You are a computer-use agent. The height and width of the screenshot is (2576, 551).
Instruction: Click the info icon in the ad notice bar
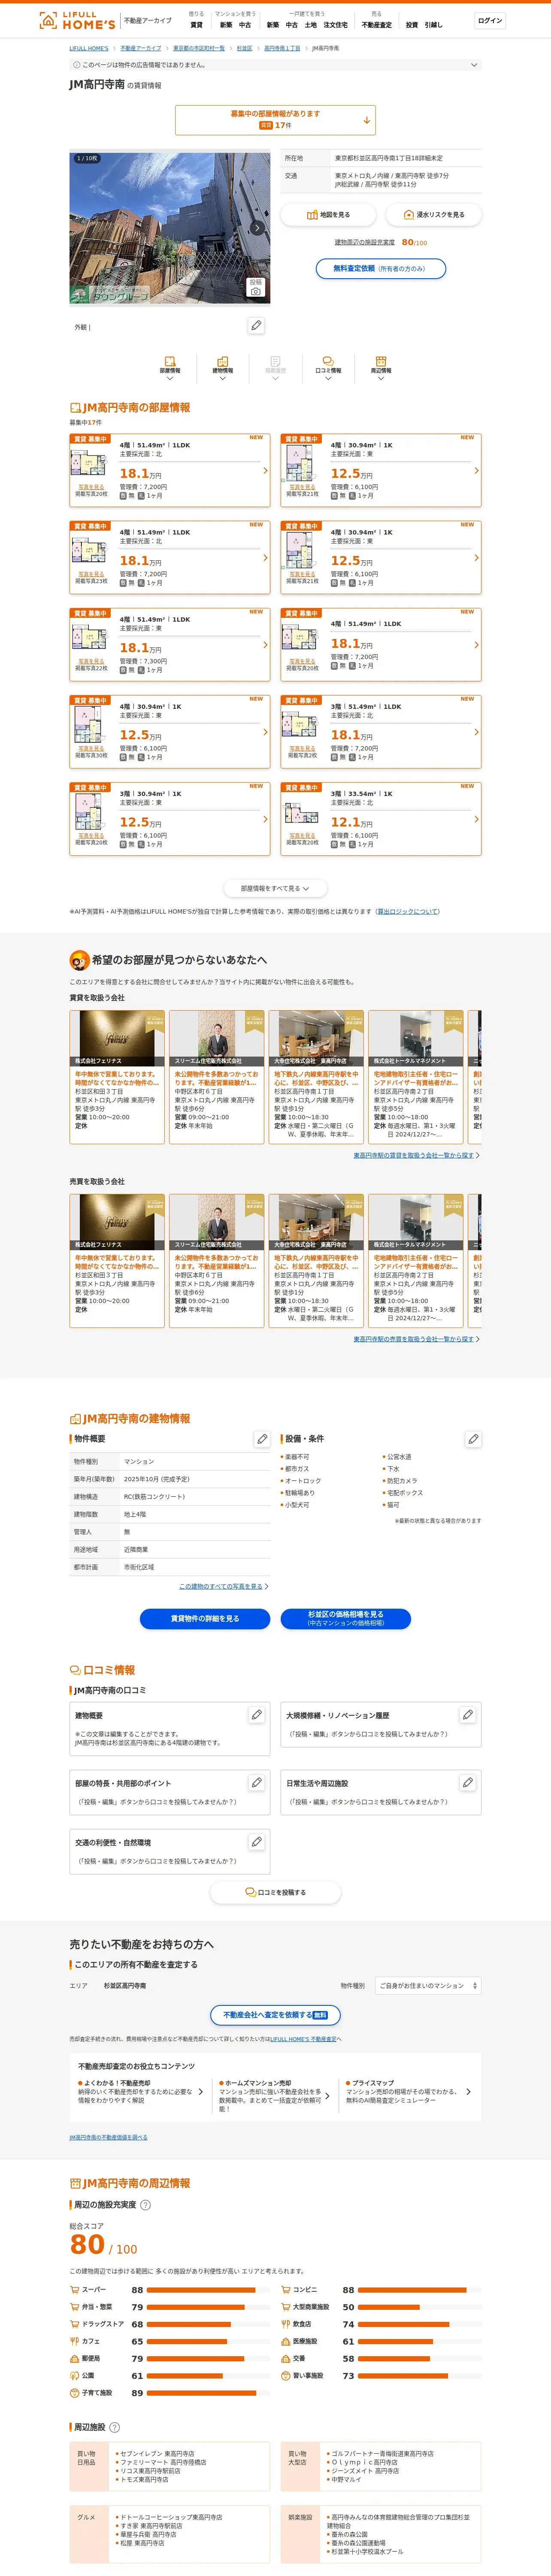tap(77, 65)
